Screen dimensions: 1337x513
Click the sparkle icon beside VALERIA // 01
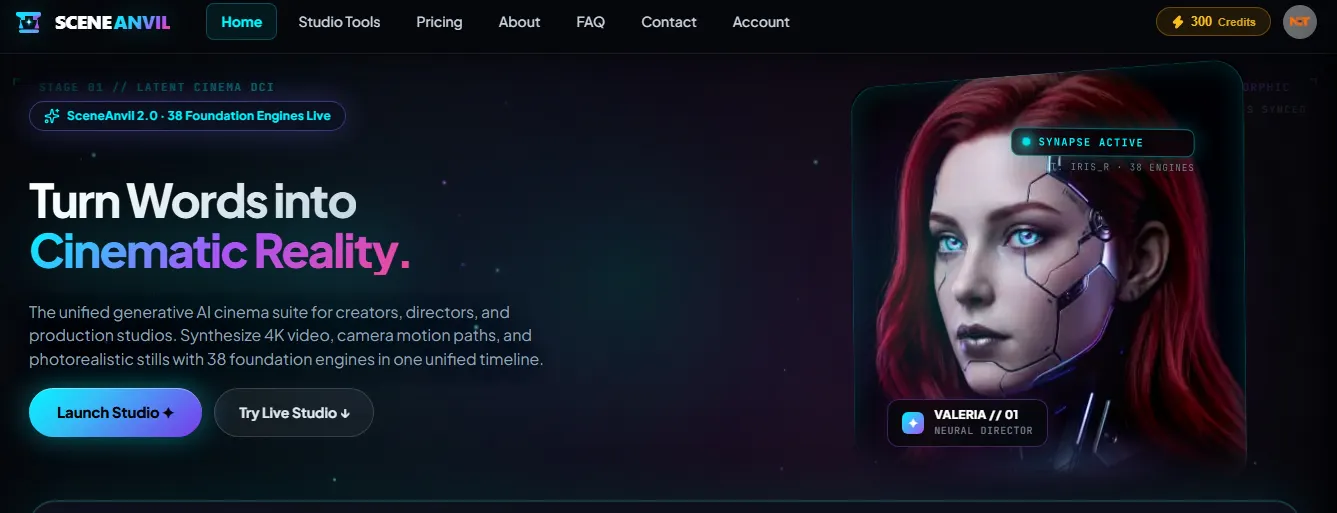(x=912, y=423)
